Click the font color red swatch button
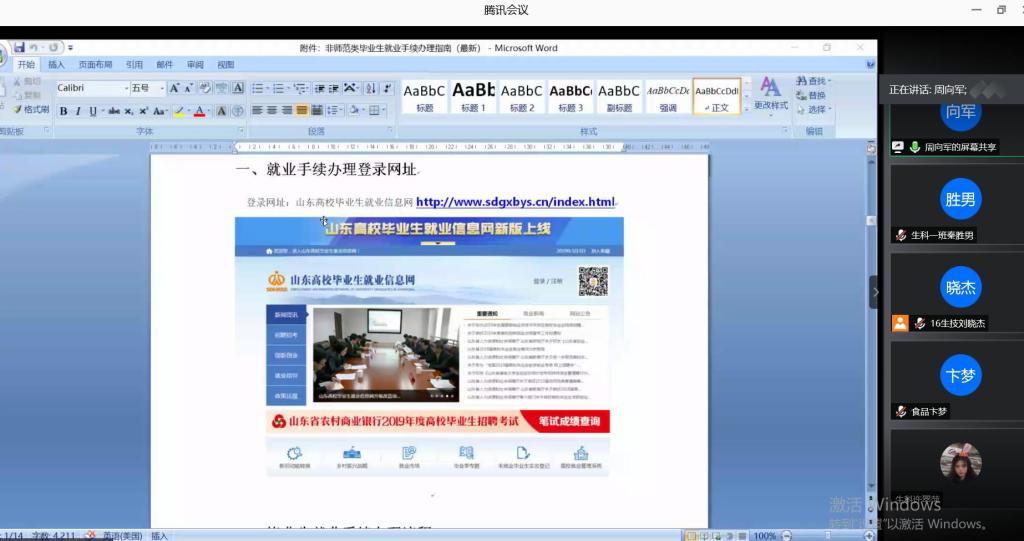This screenshot has height=541, width=1024. click(199, 111)
